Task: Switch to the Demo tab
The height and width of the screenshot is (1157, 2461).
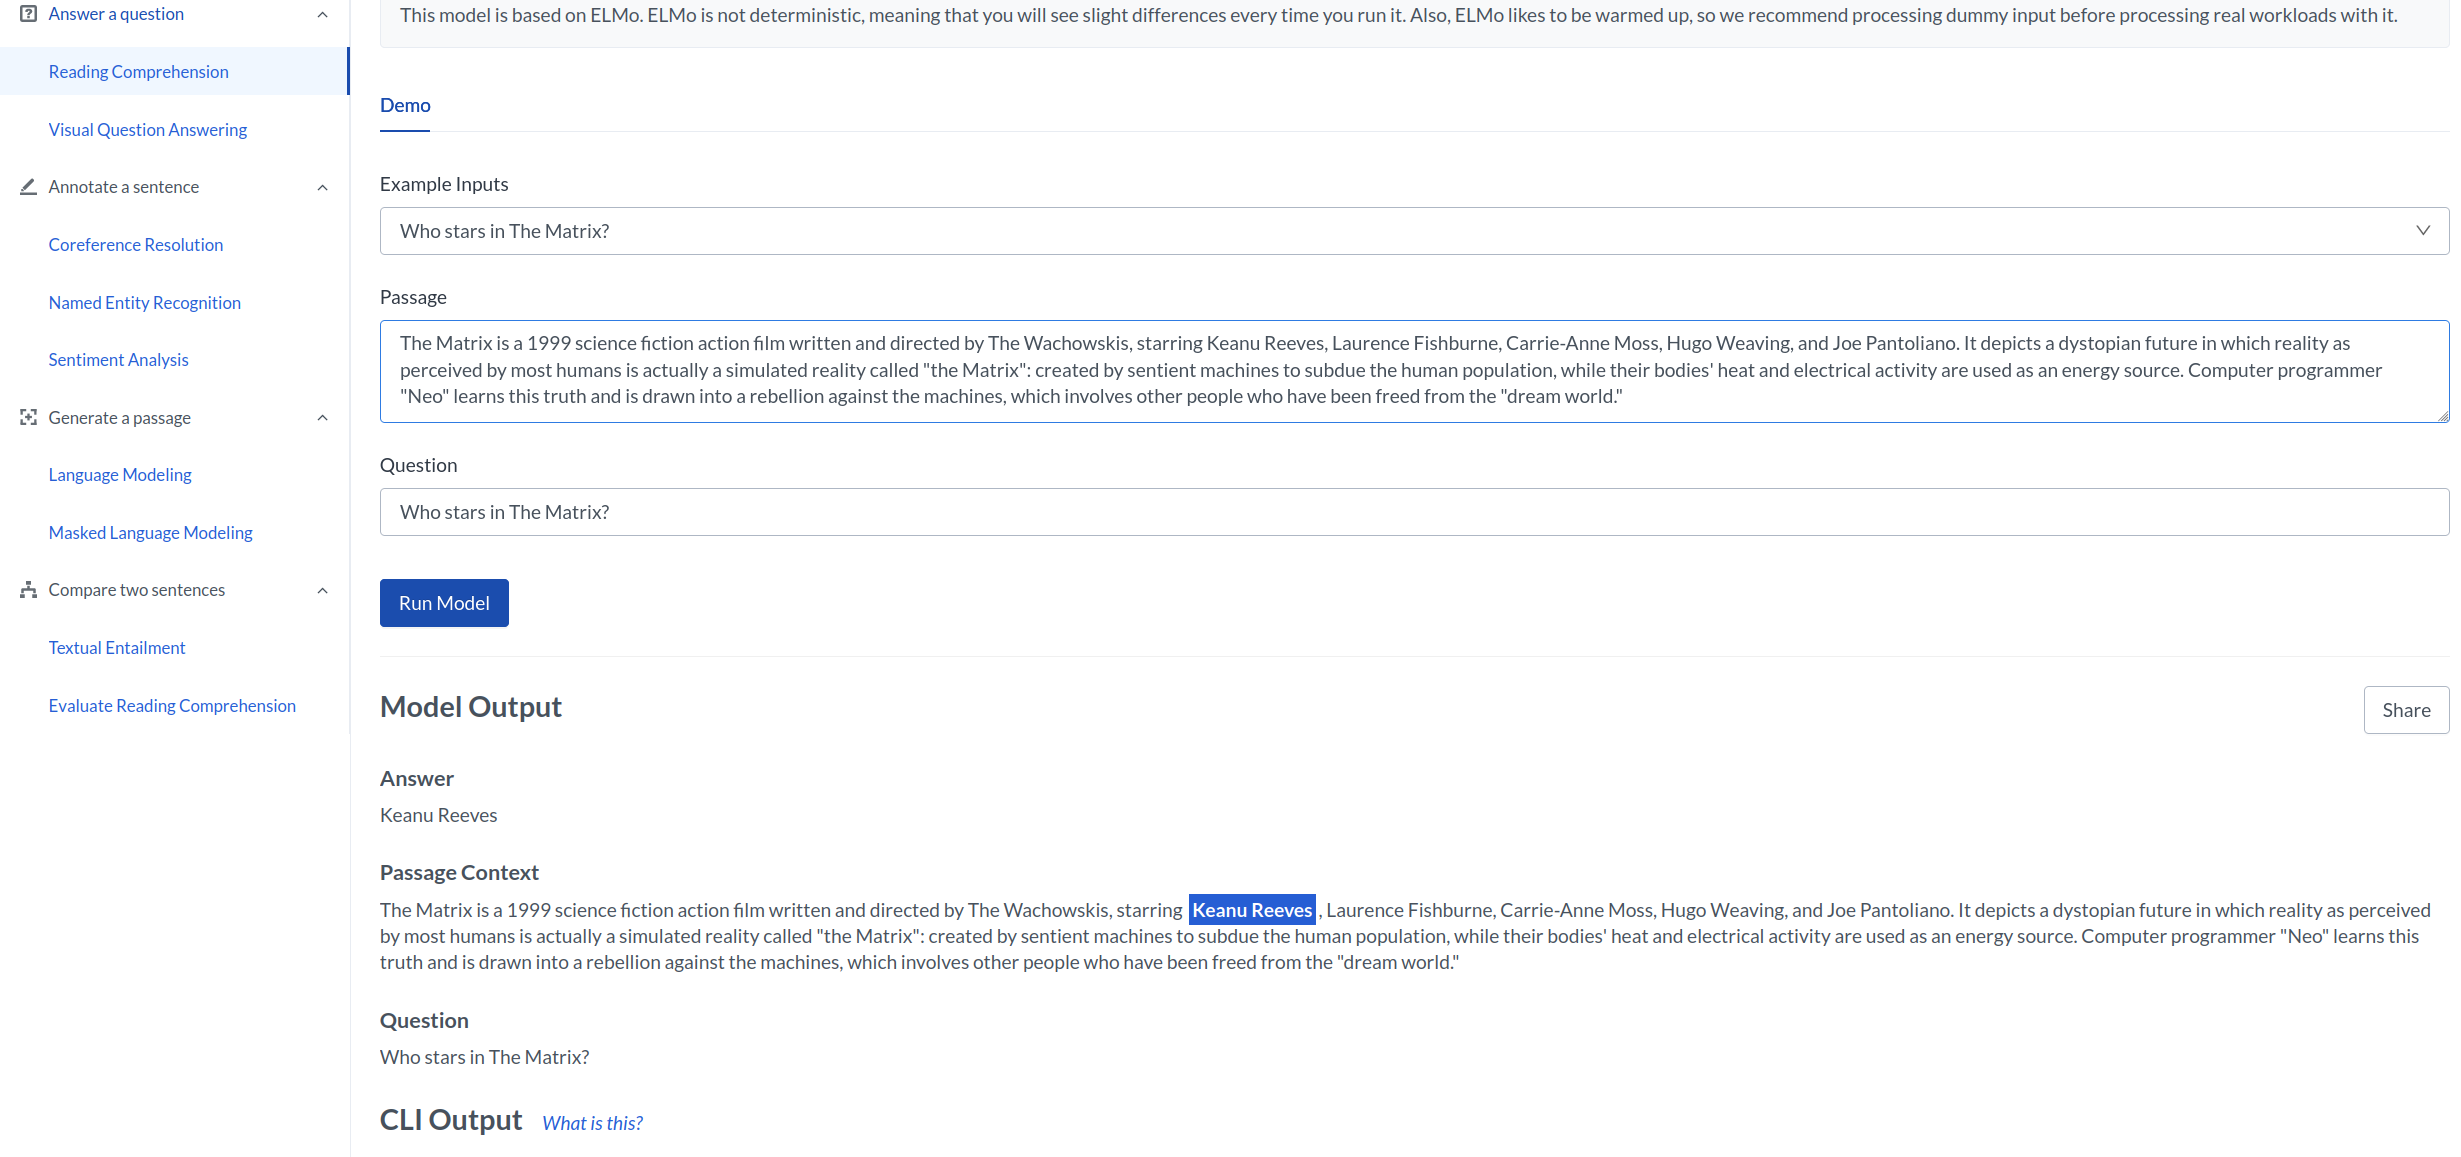Action: coord(405,105)
